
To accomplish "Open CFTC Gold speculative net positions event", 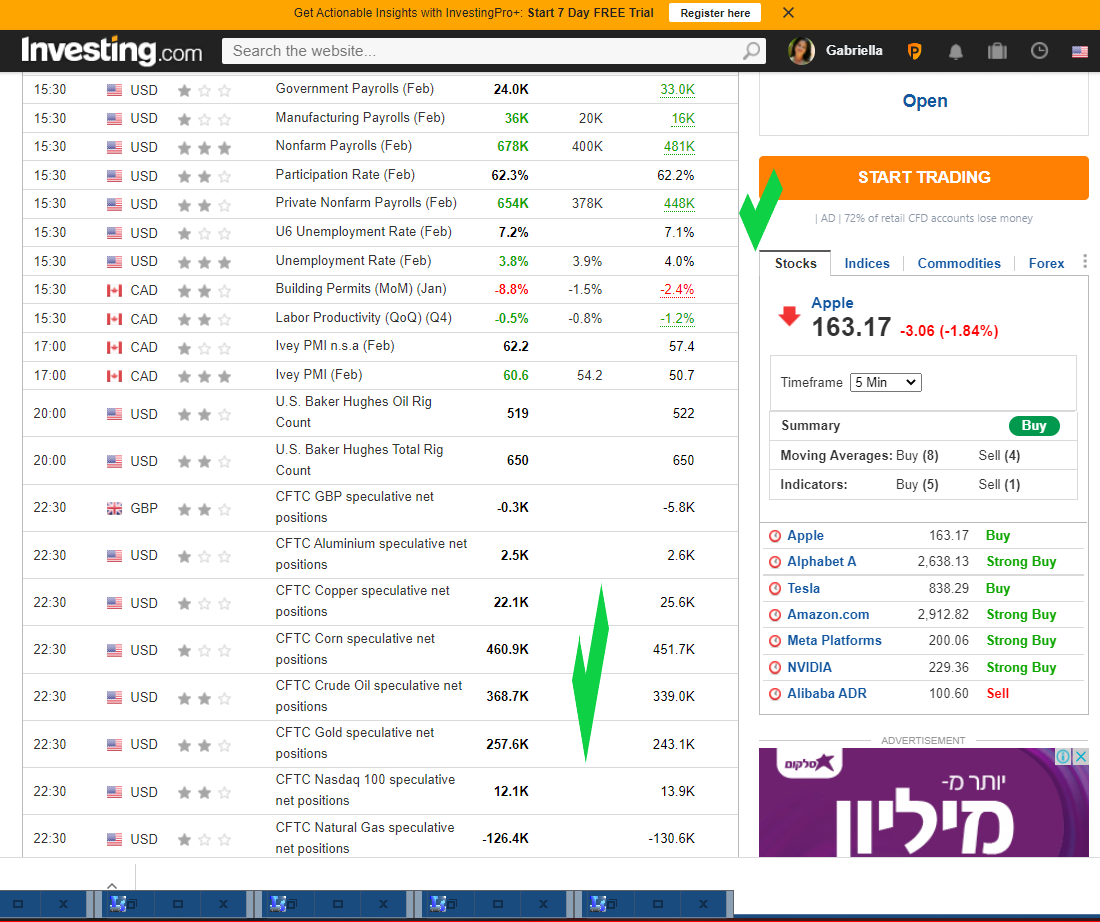I will (355, 743).
